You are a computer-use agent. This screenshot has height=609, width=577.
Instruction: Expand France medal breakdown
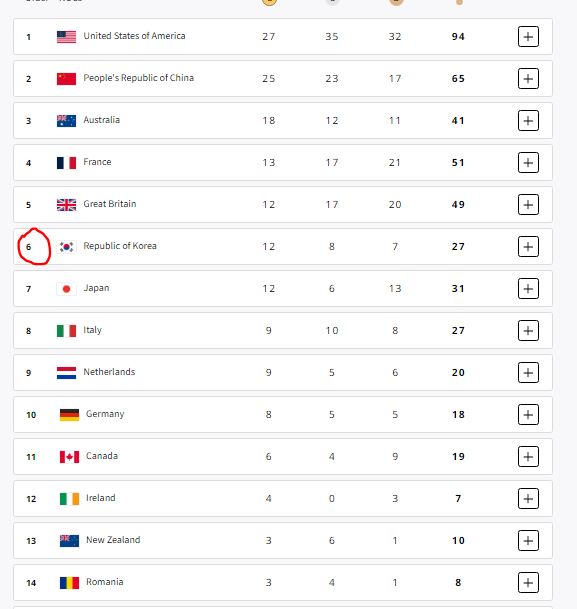(528, 162)
